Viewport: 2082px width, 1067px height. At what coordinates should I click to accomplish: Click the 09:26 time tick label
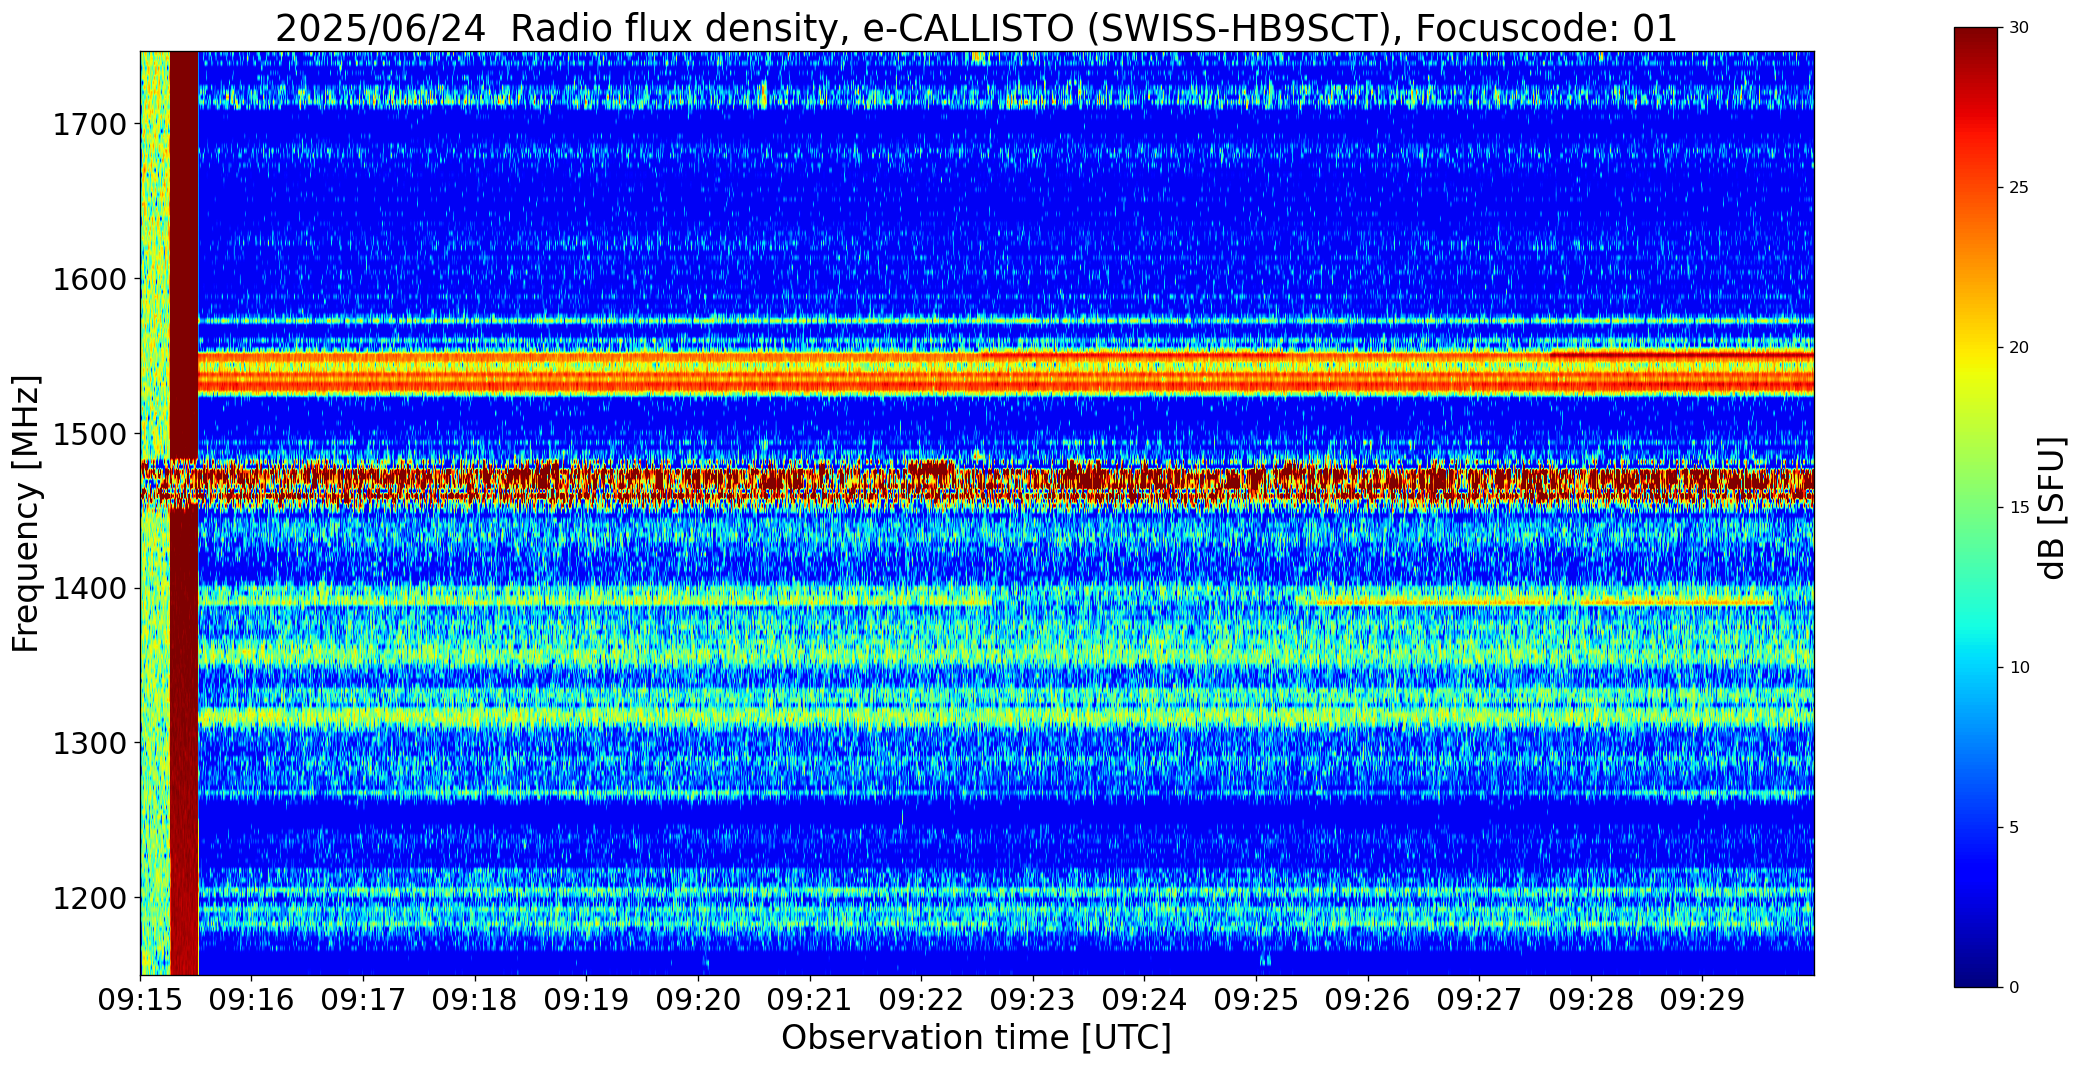(x=1368, y=1000)
